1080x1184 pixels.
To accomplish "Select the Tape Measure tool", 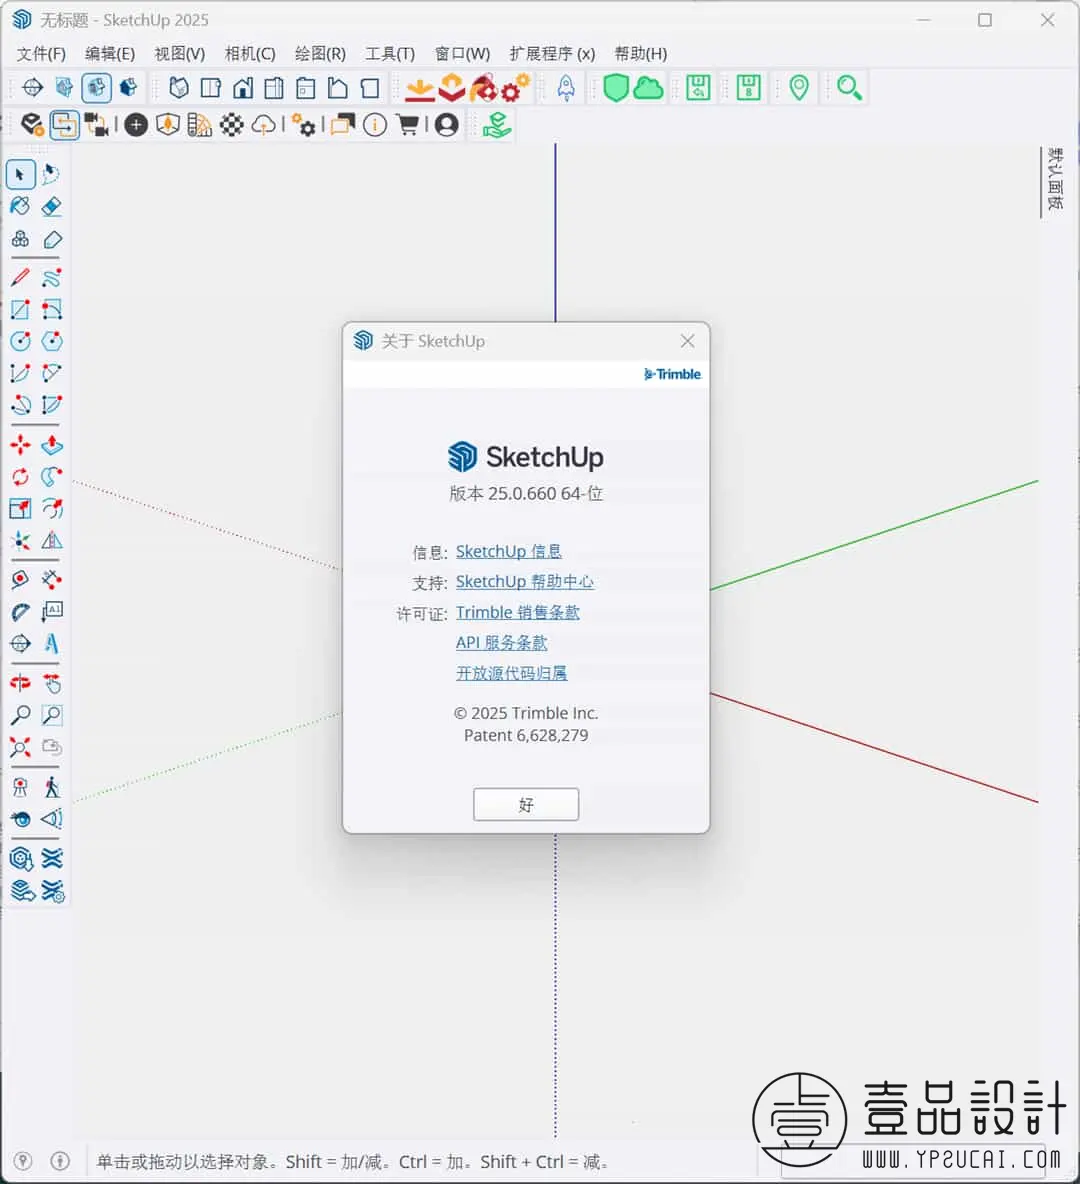I will tap(20, 579).
